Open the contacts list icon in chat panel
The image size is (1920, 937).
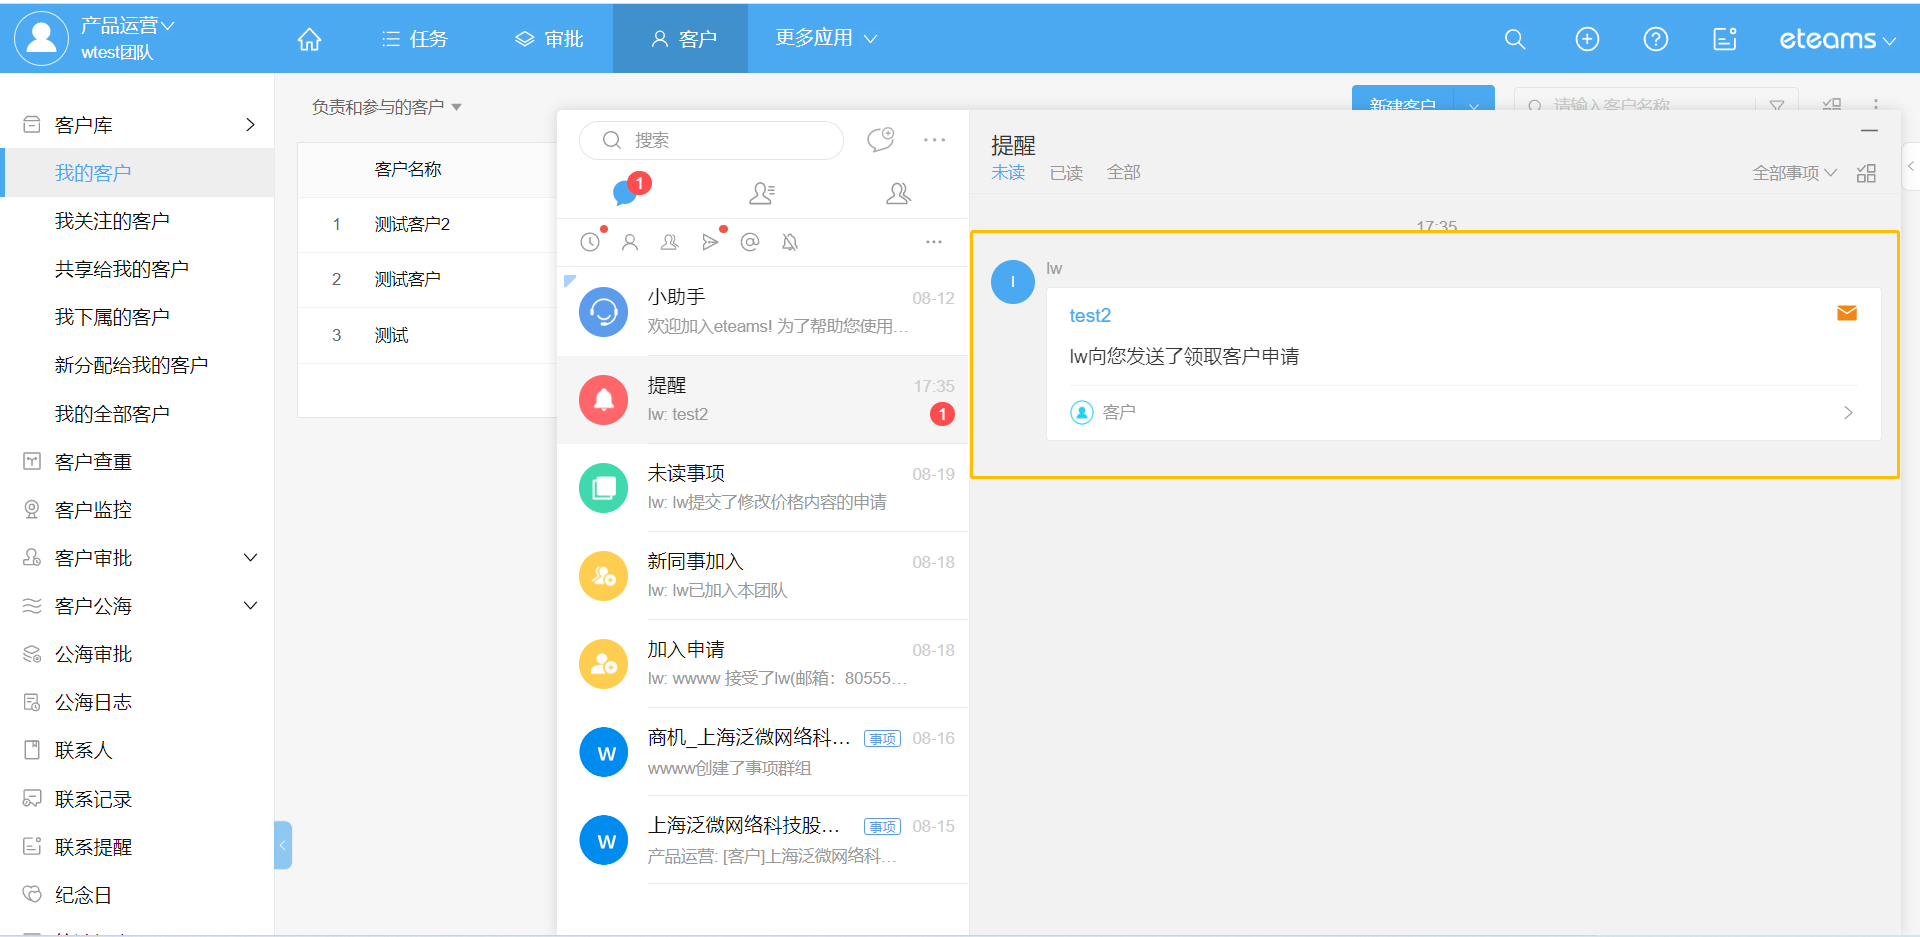[x=762, y=193]
